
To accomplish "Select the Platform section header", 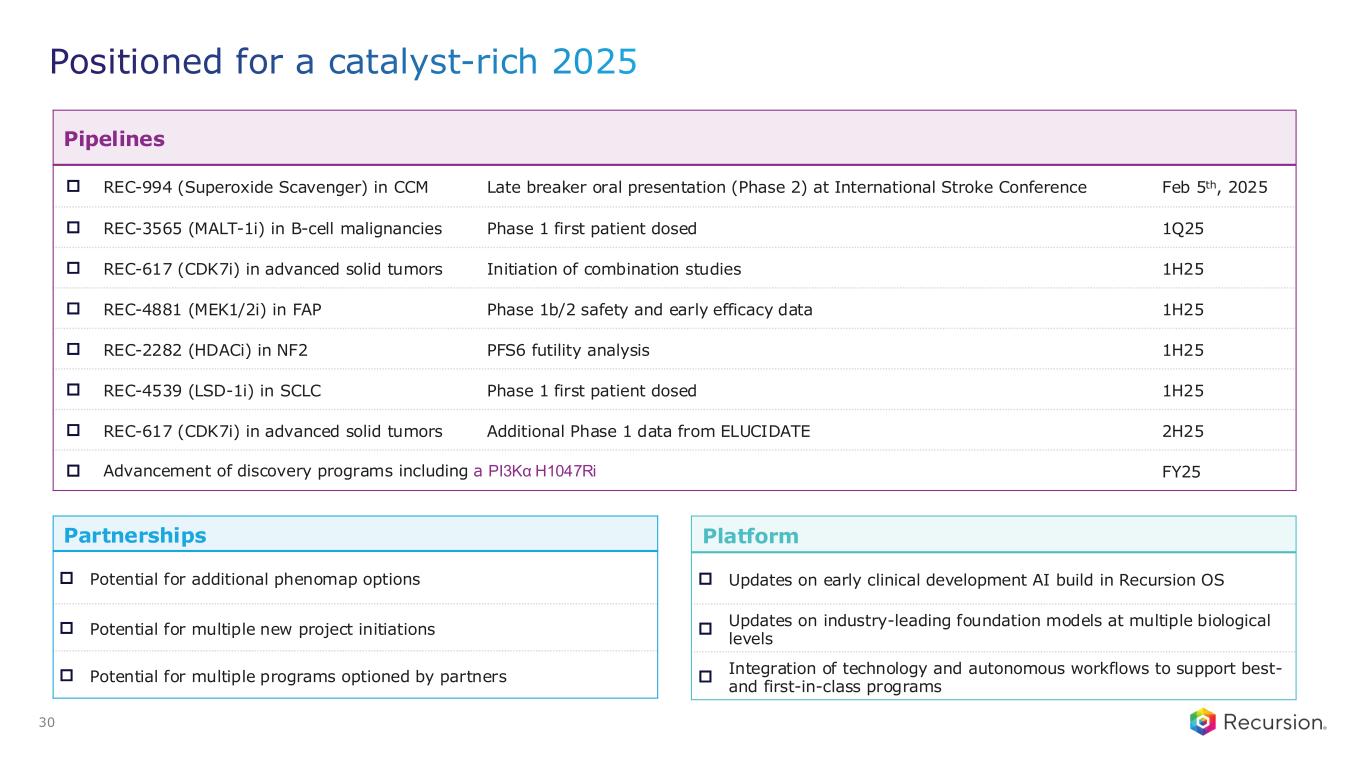I will click(750, 536).
